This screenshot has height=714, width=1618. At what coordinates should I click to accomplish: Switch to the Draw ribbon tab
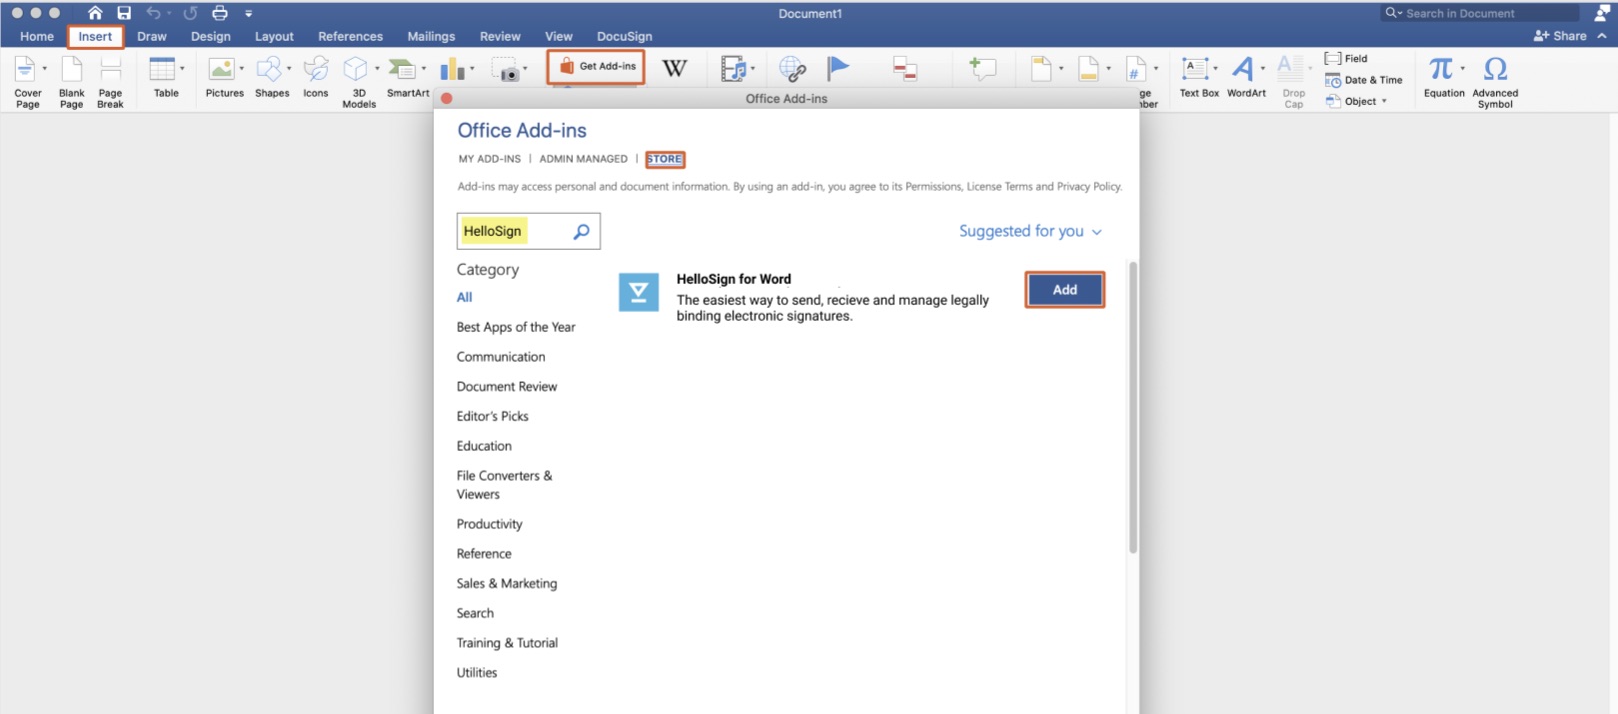tap(152, 36)
